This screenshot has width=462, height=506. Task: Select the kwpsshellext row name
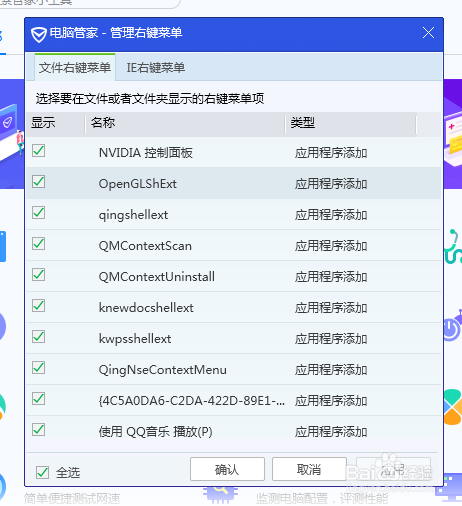[135, 339]
